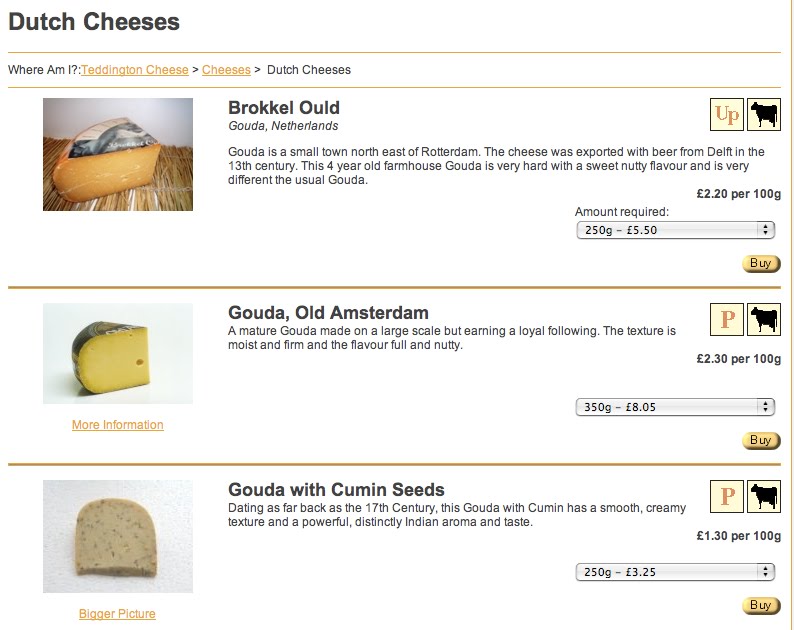Click the 'P' pasteurised icon for Old Amsterdam

727,320
